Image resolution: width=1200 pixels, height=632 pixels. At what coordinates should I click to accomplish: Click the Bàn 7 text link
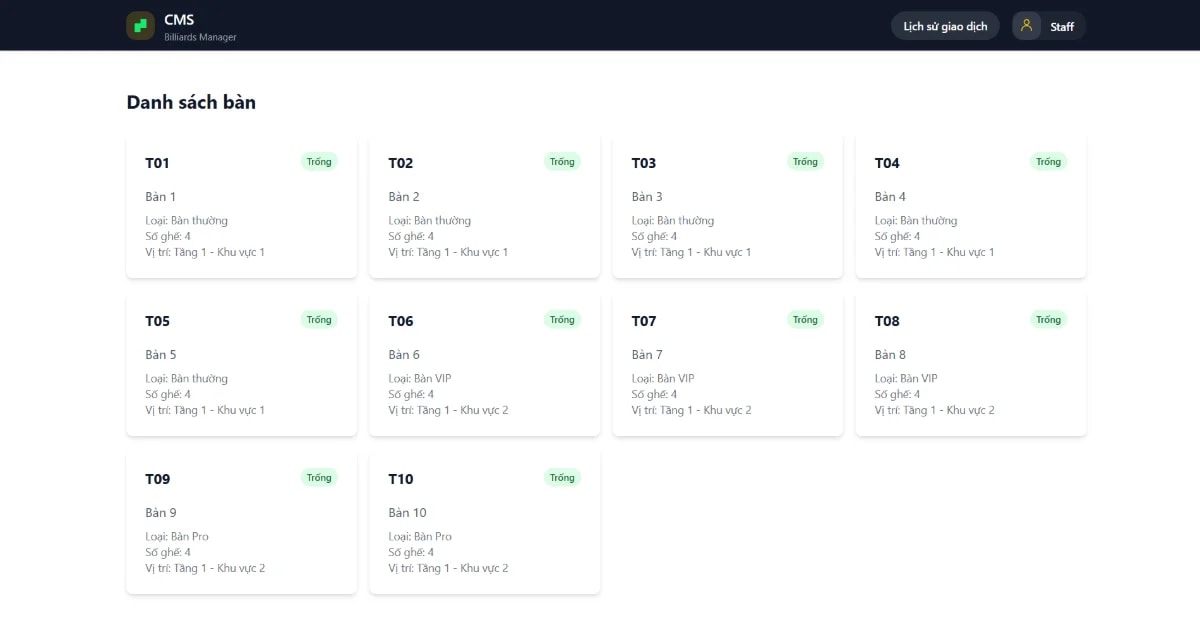pos(646,354)
